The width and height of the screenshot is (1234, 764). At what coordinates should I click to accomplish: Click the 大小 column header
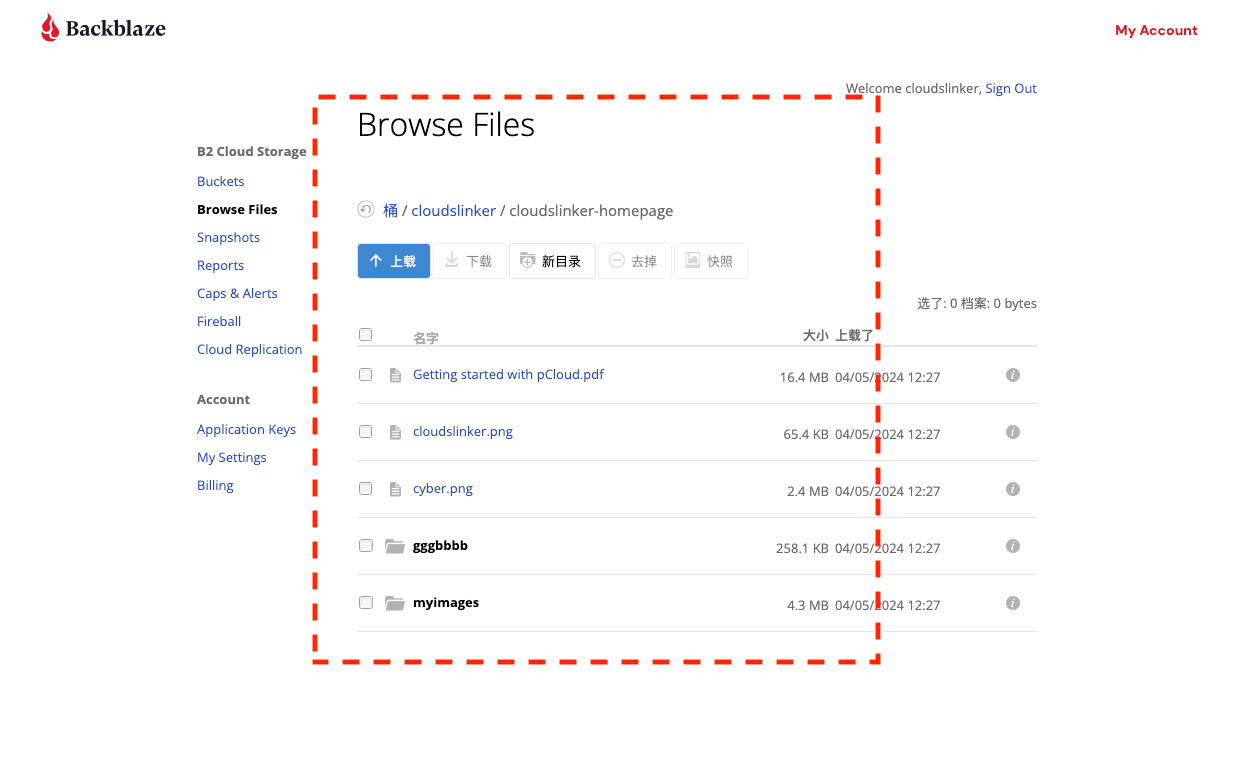pos(815,335)
